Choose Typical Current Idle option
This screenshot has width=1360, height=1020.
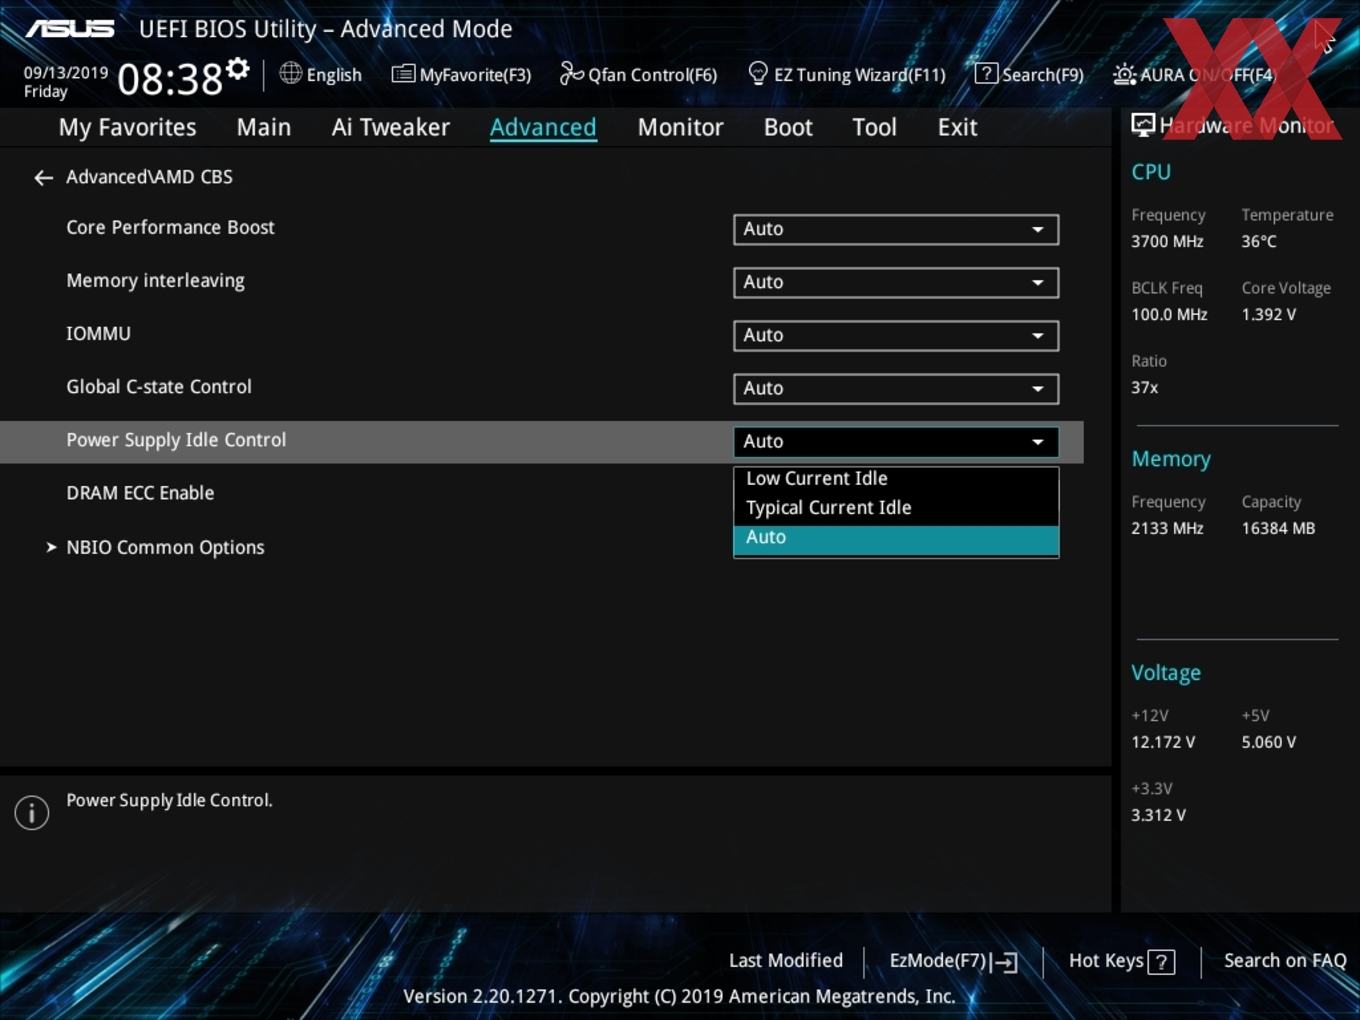(x=896, y=508)
